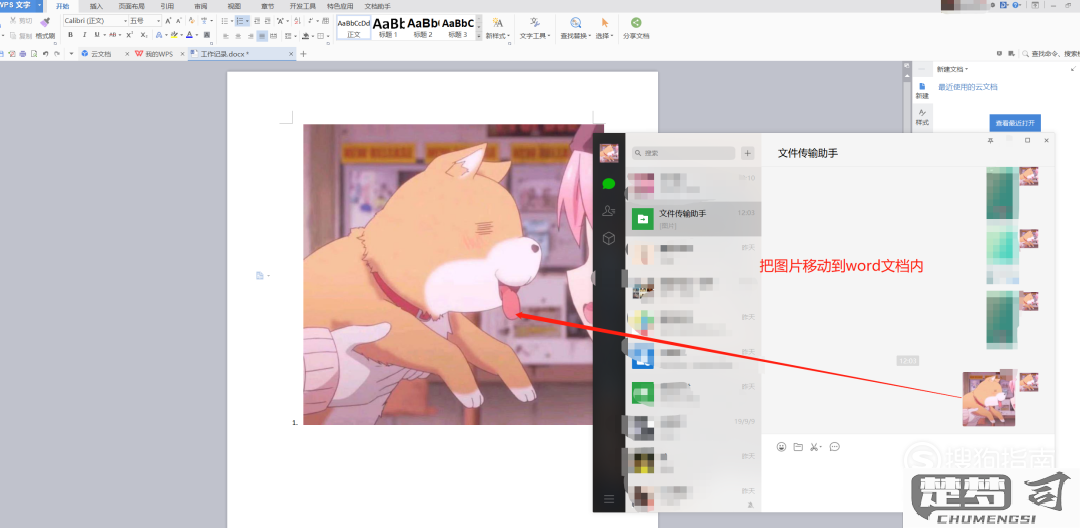The height and width of the screenshot is (528, 1080).
Task: Open chat history bubble icon in WeChat
Action: 834,447
